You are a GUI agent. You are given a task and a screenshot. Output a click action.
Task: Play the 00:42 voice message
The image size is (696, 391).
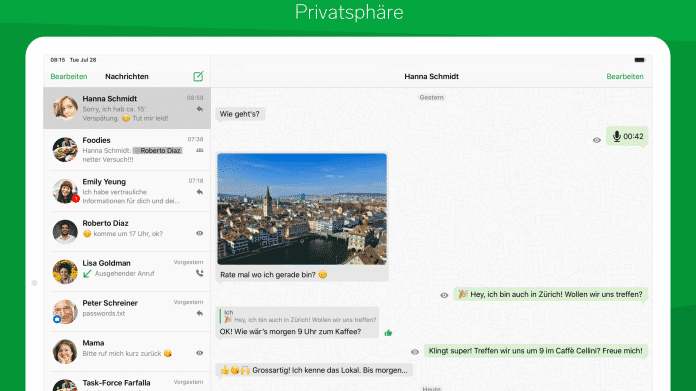point(627,136)
